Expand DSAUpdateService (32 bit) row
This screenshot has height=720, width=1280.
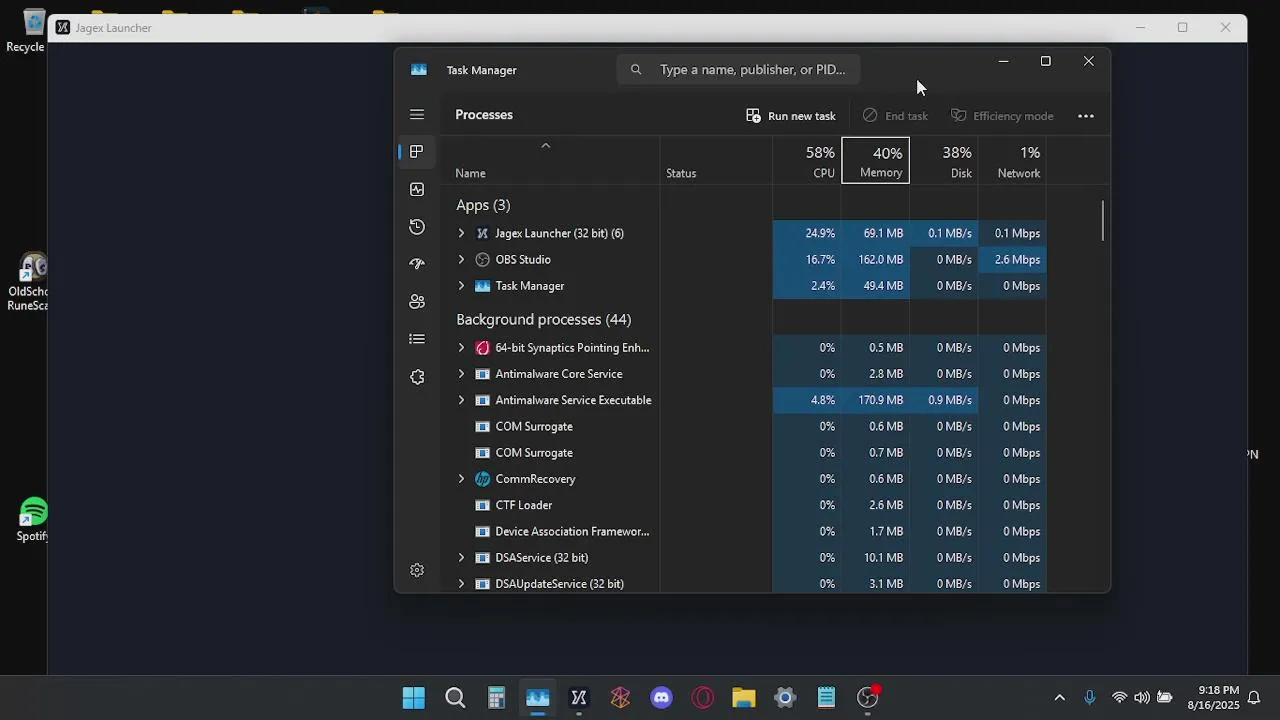461,584
